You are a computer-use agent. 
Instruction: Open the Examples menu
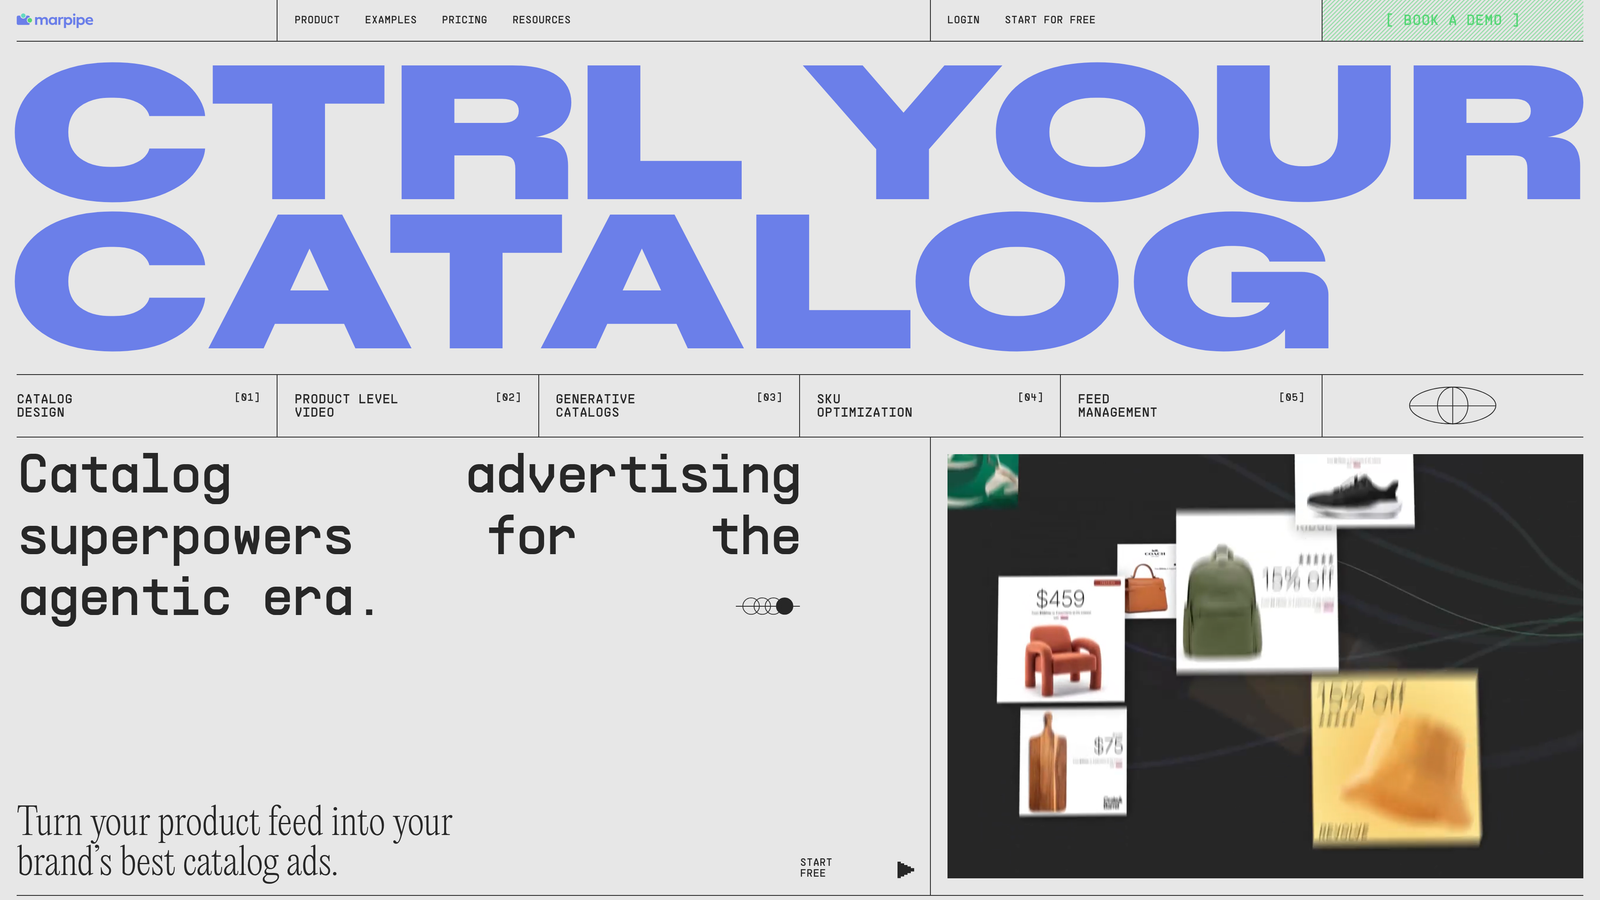(390, 20)
